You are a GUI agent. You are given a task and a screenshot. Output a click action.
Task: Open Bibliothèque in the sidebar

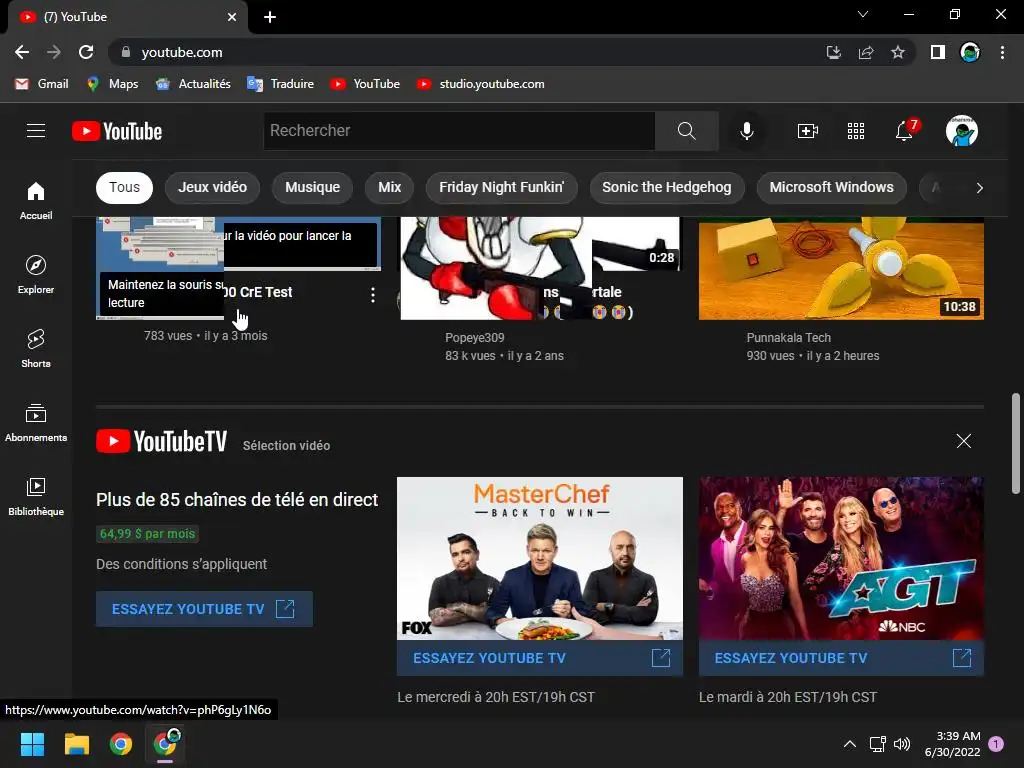pos(36,496)
